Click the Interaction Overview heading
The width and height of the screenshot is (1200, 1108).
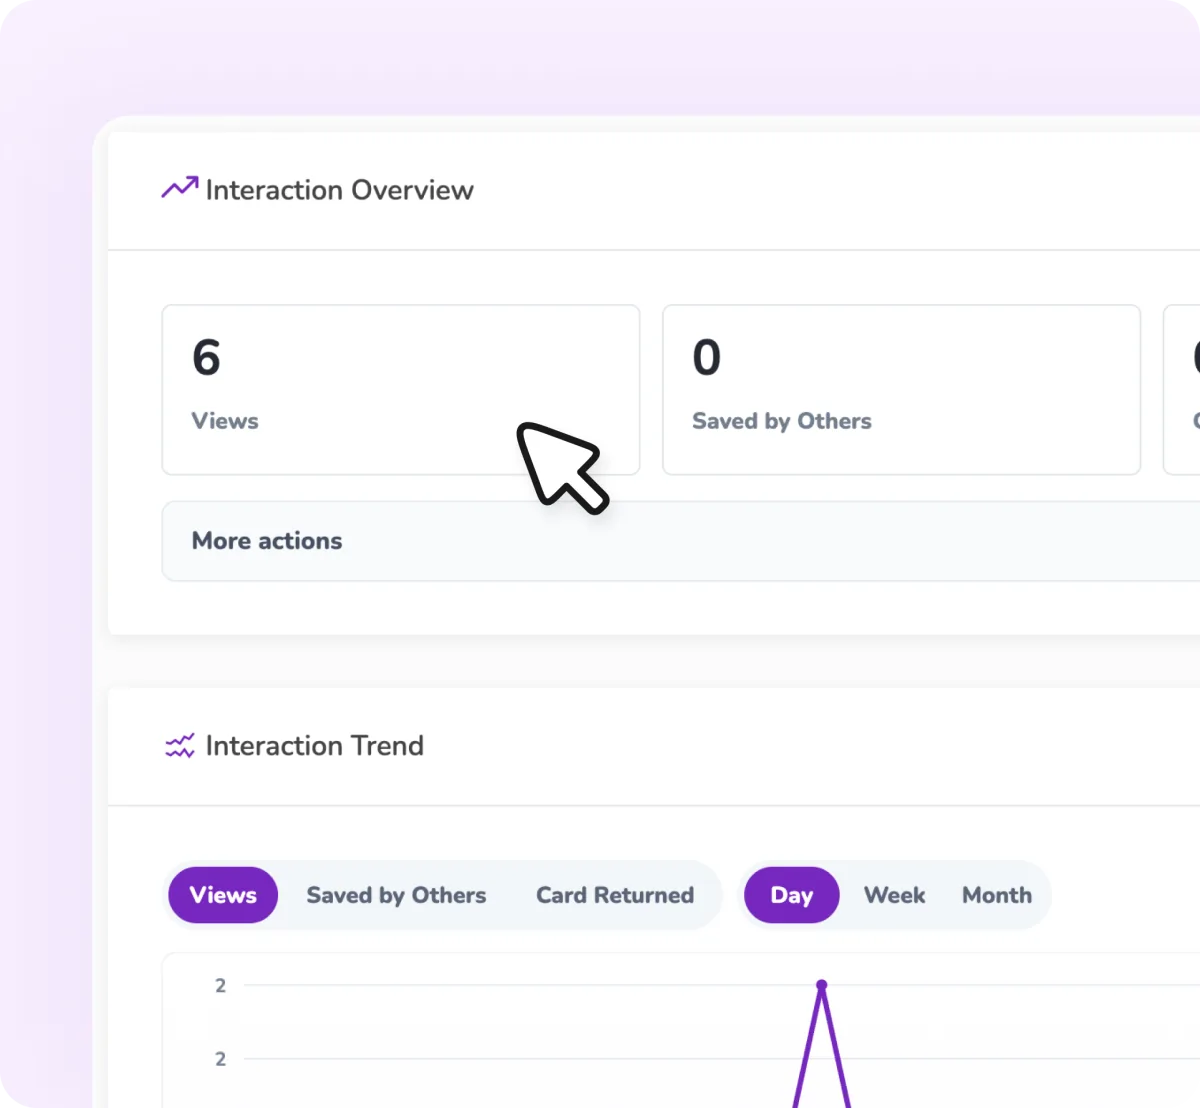339,190
